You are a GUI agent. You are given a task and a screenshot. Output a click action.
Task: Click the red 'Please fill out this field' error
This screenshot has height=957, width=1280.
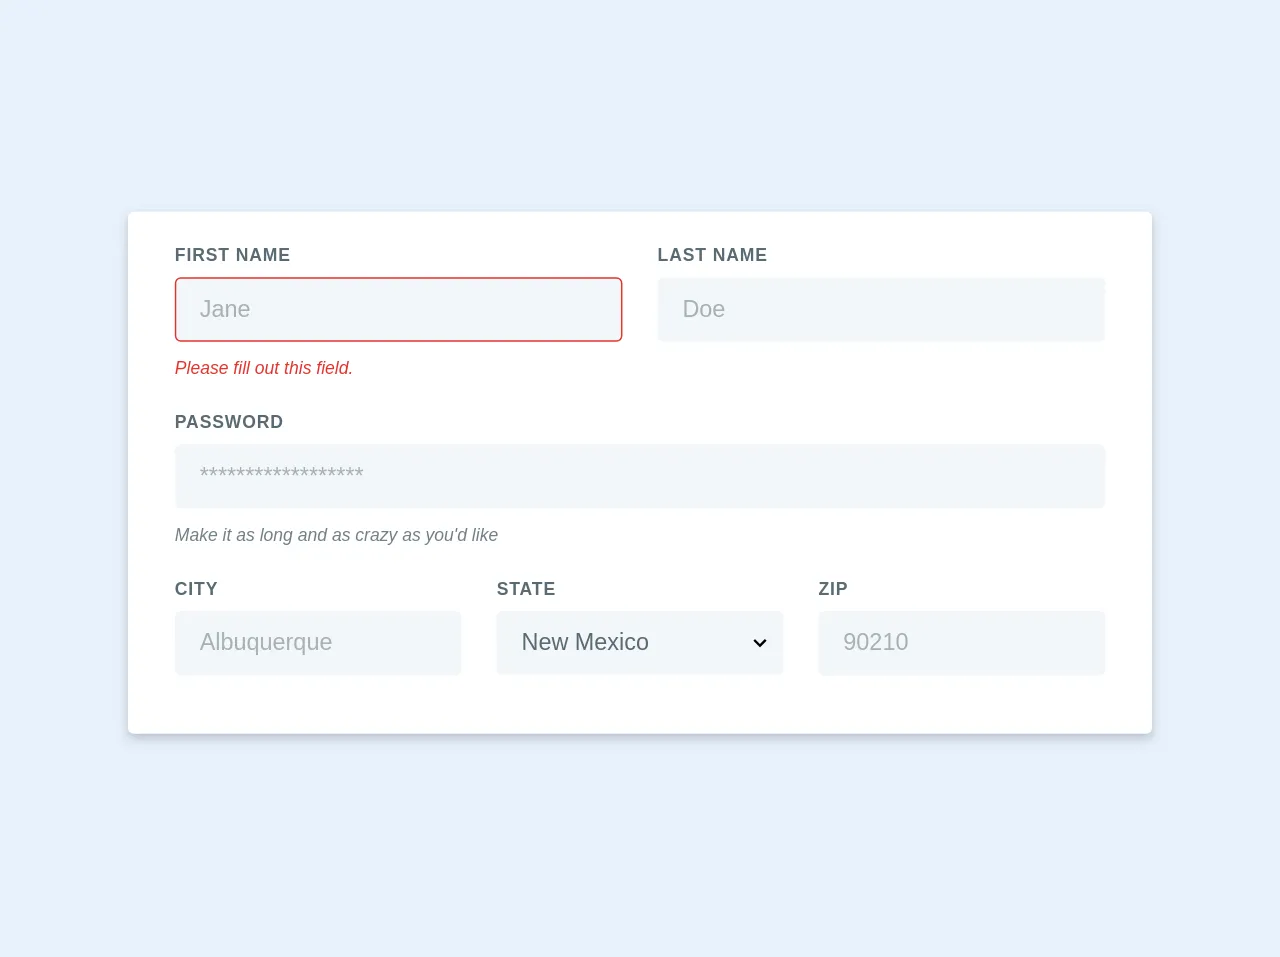tap(264, 368)
